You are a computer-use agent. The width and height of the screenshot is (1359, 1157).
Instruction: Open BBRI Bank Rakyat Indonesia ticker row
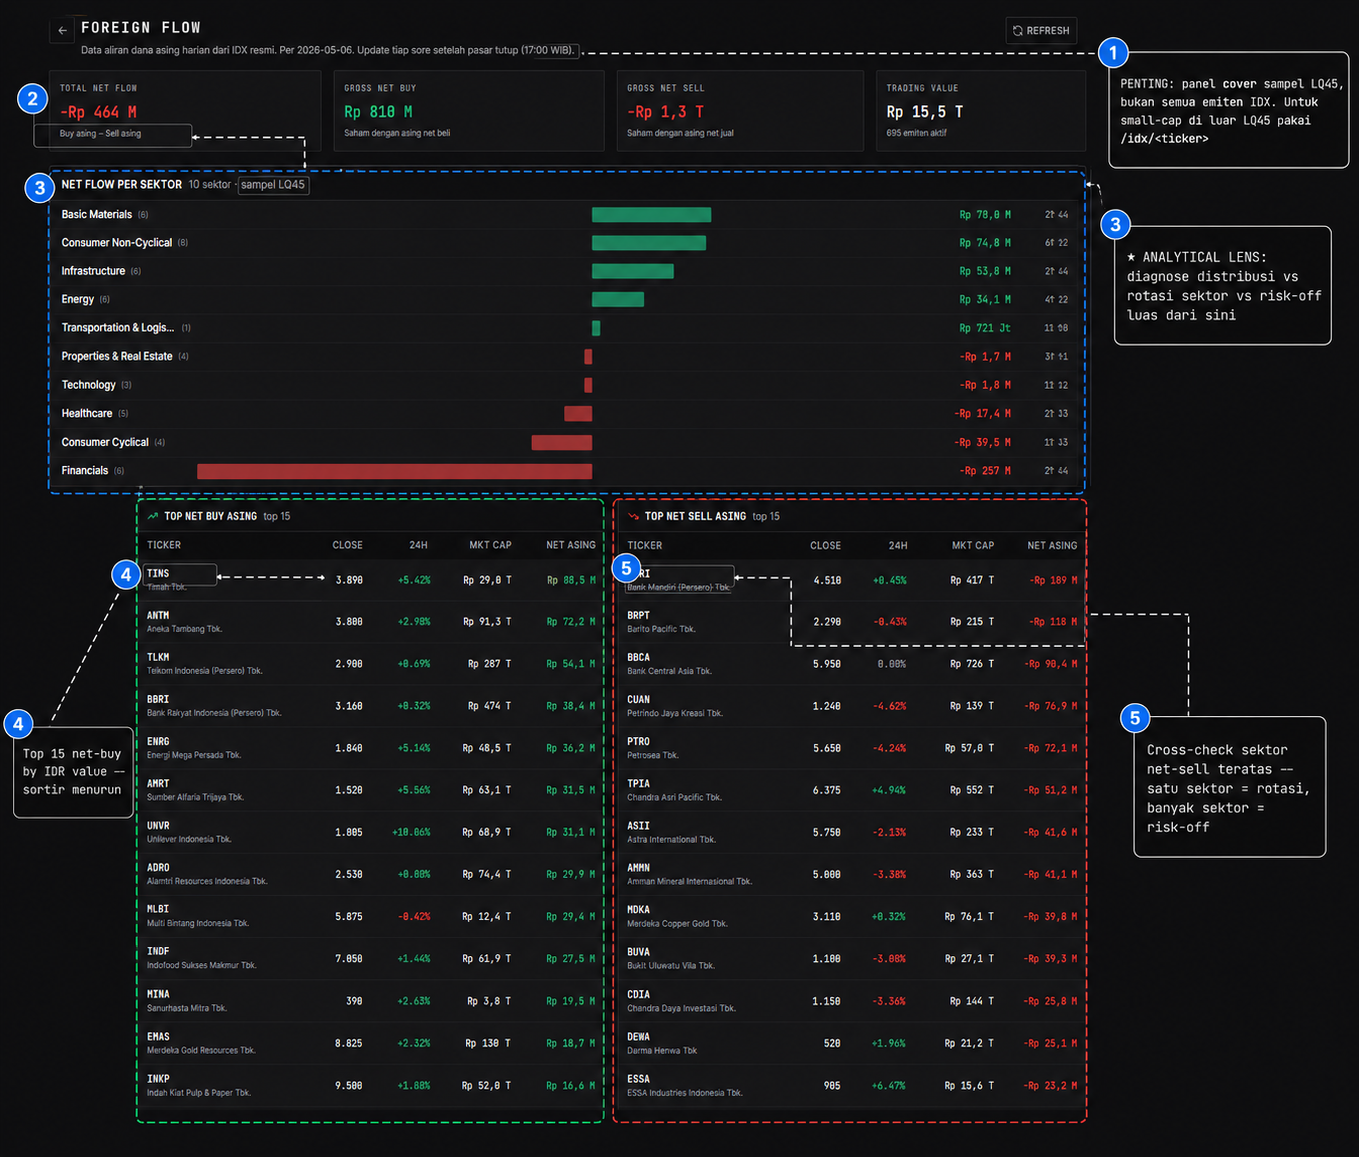pyautogui.click(x=371, y=706)
